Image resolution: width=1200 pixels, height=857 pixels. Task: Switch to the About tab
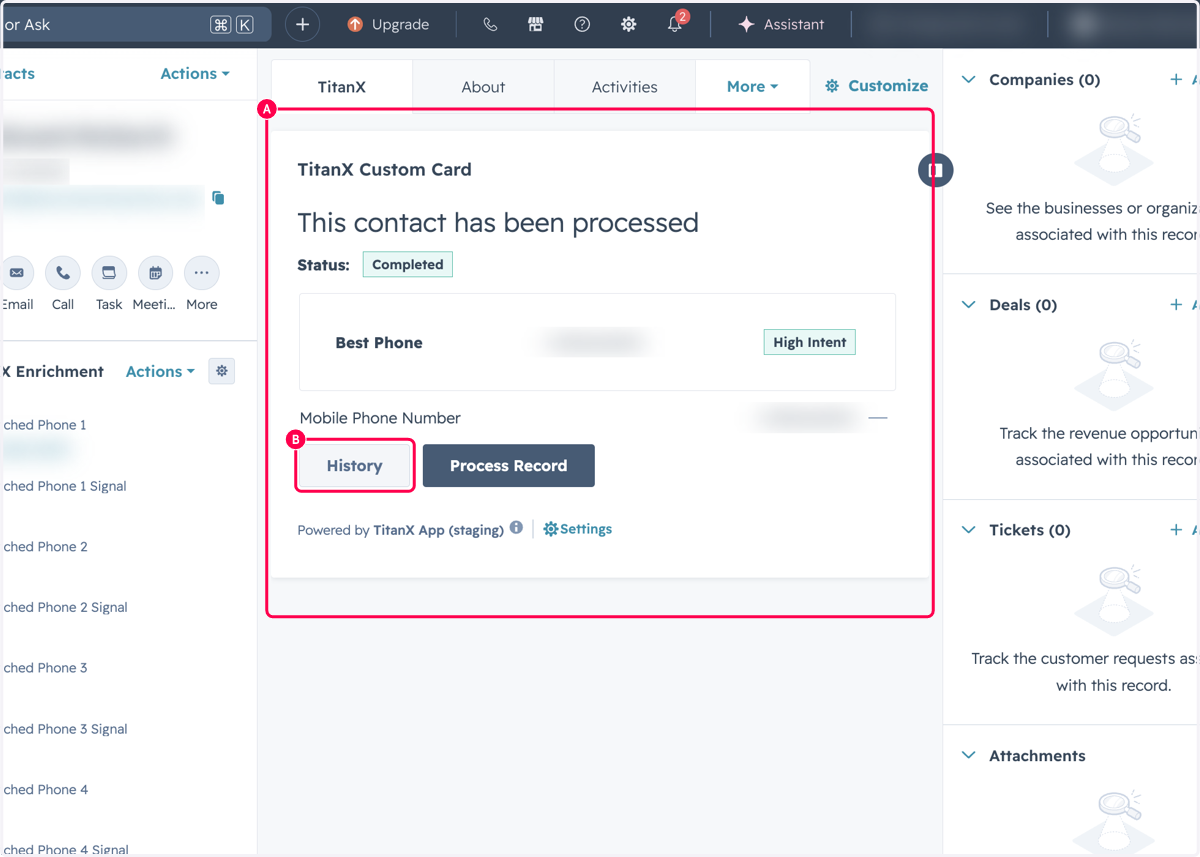pyautogui.click(x=483, y=87)
